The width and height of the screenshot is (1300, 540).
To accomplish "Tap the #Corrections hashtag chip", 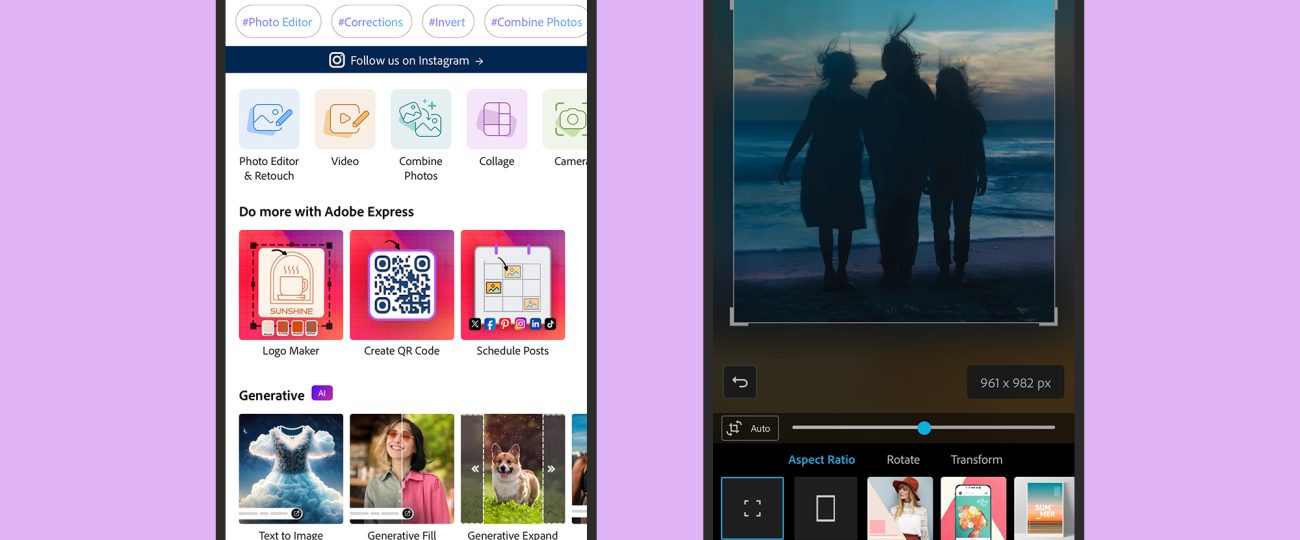I will tap(371, 22).
